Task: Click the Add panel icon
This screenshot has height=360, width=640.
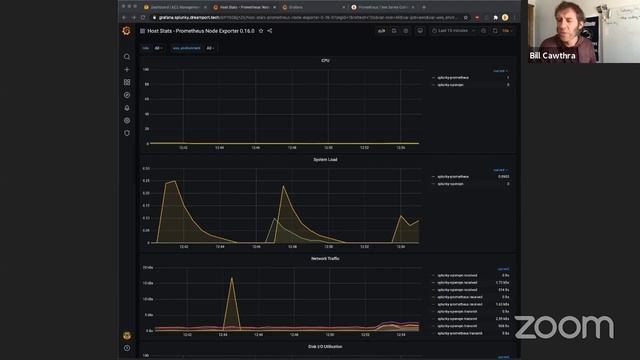Action: [x=381, y=31]
